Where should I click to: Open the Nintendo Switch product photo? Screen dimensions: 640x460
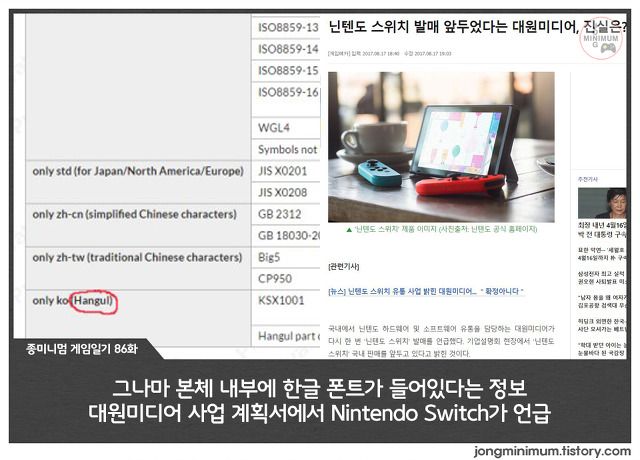(441, 147)
